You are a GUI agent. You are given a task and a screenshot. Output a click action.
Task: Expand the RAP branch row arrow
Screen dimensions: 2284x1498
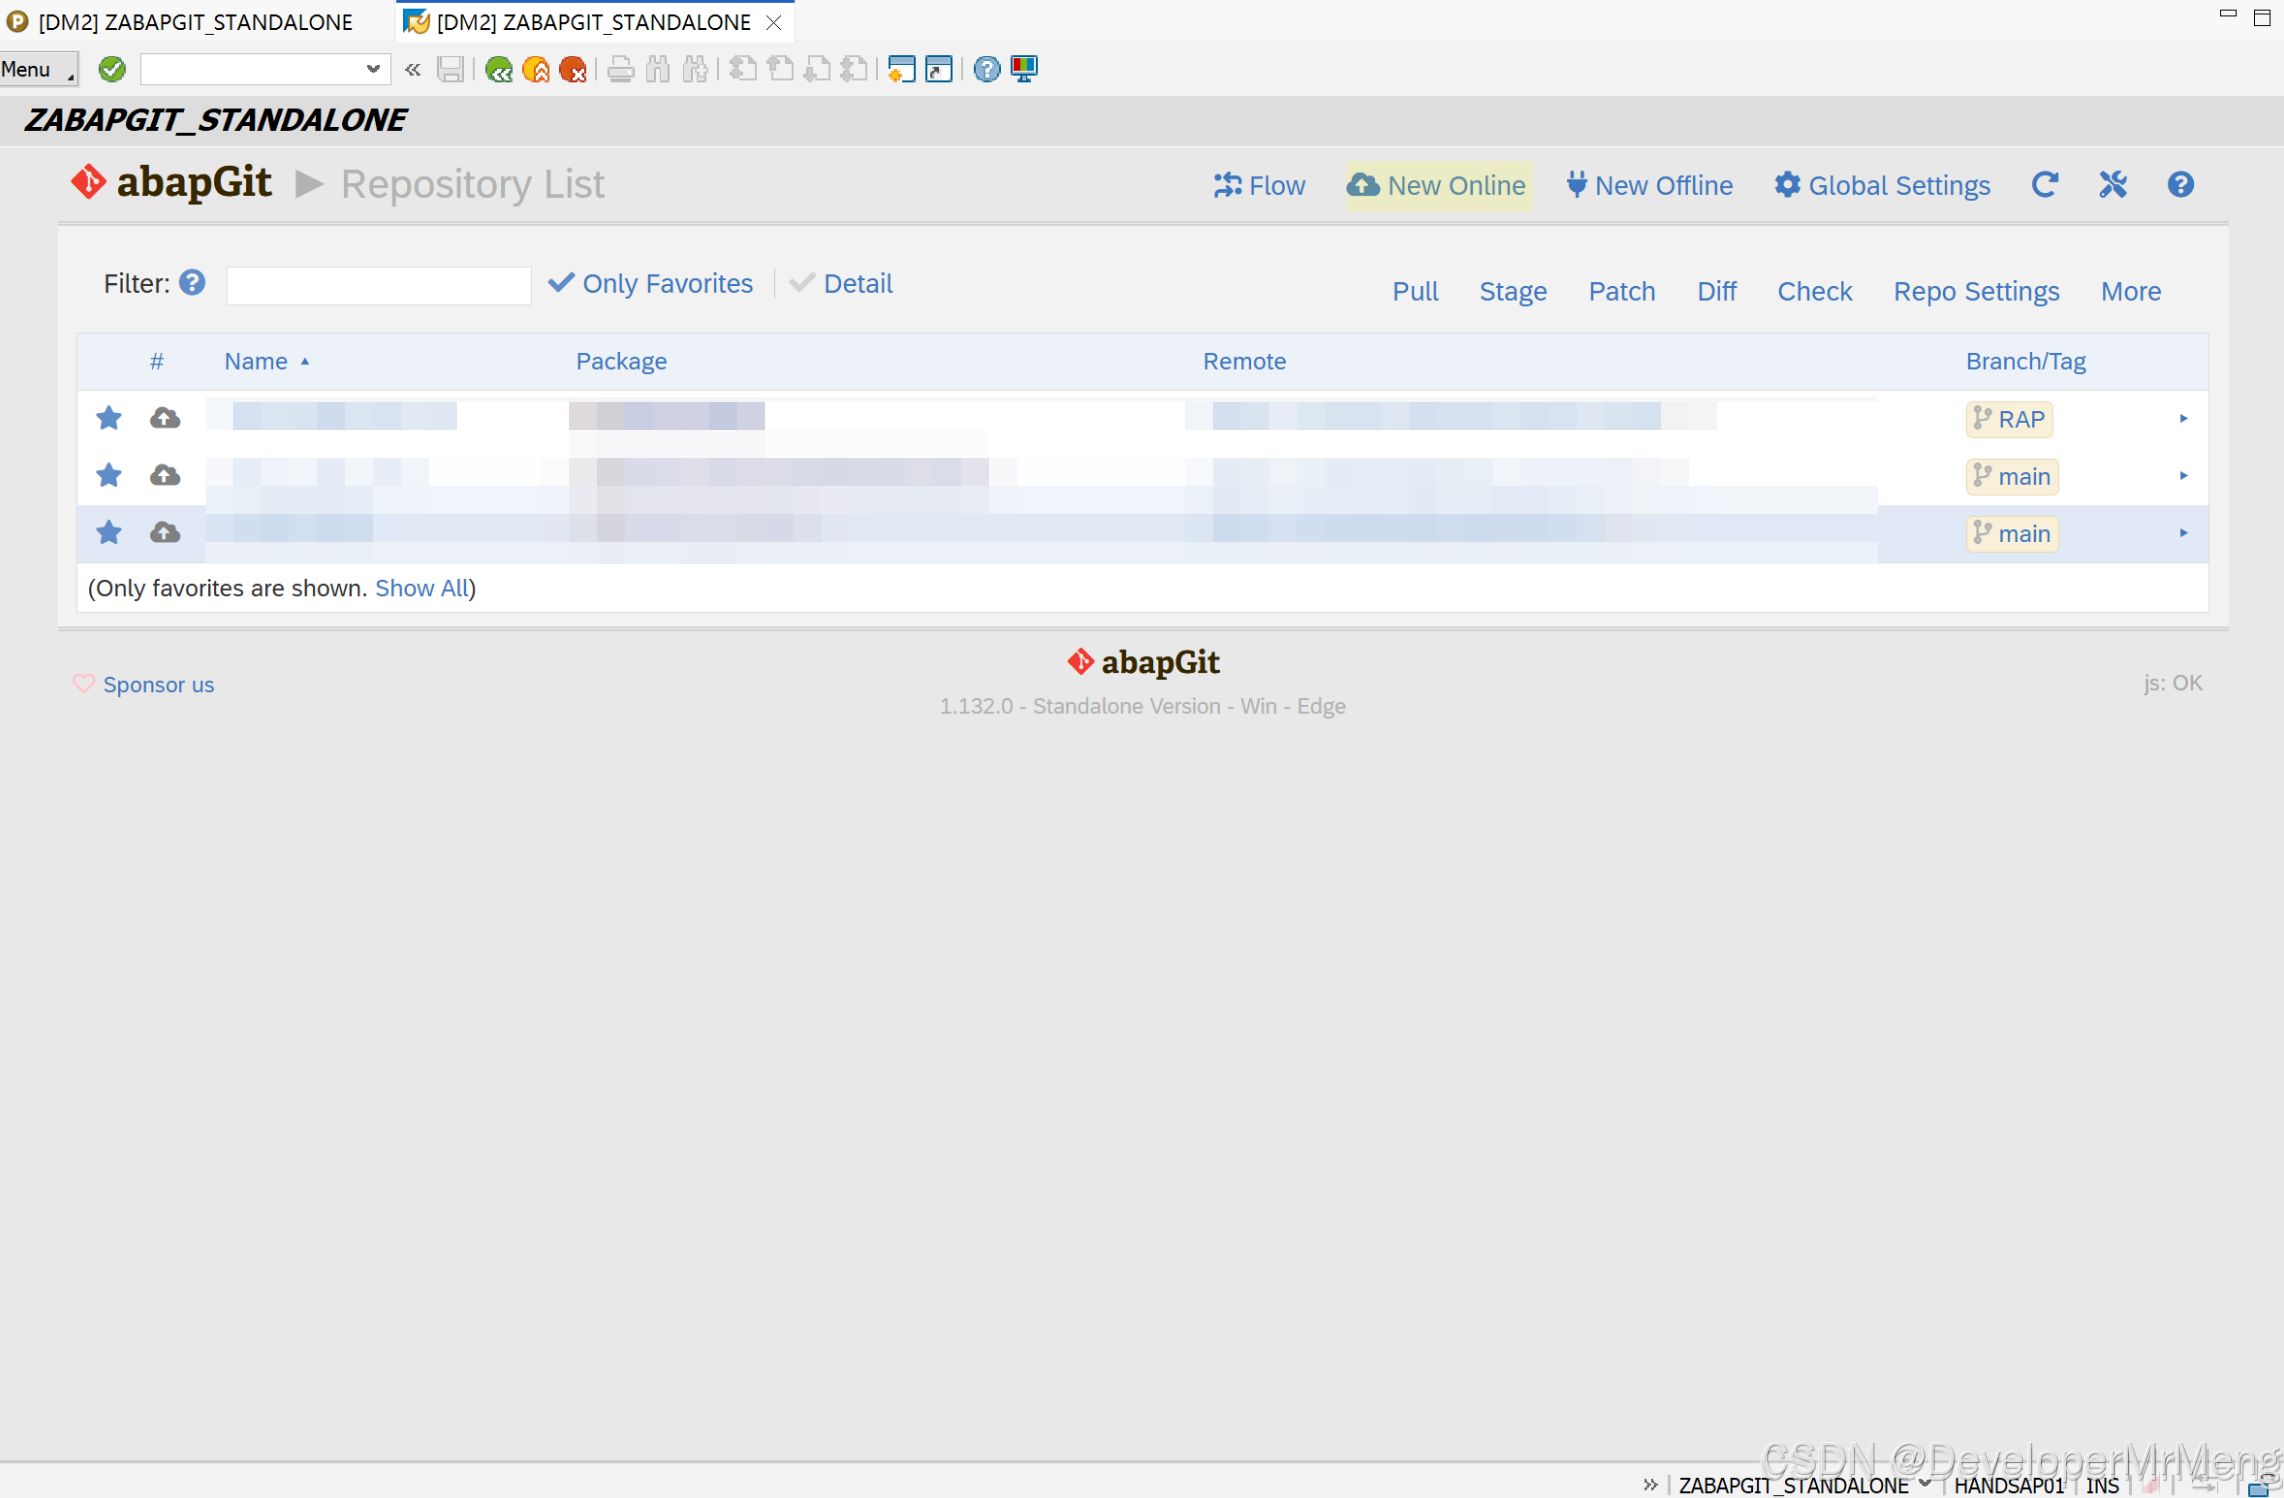pyautogui.click(x=2183, y=418)
